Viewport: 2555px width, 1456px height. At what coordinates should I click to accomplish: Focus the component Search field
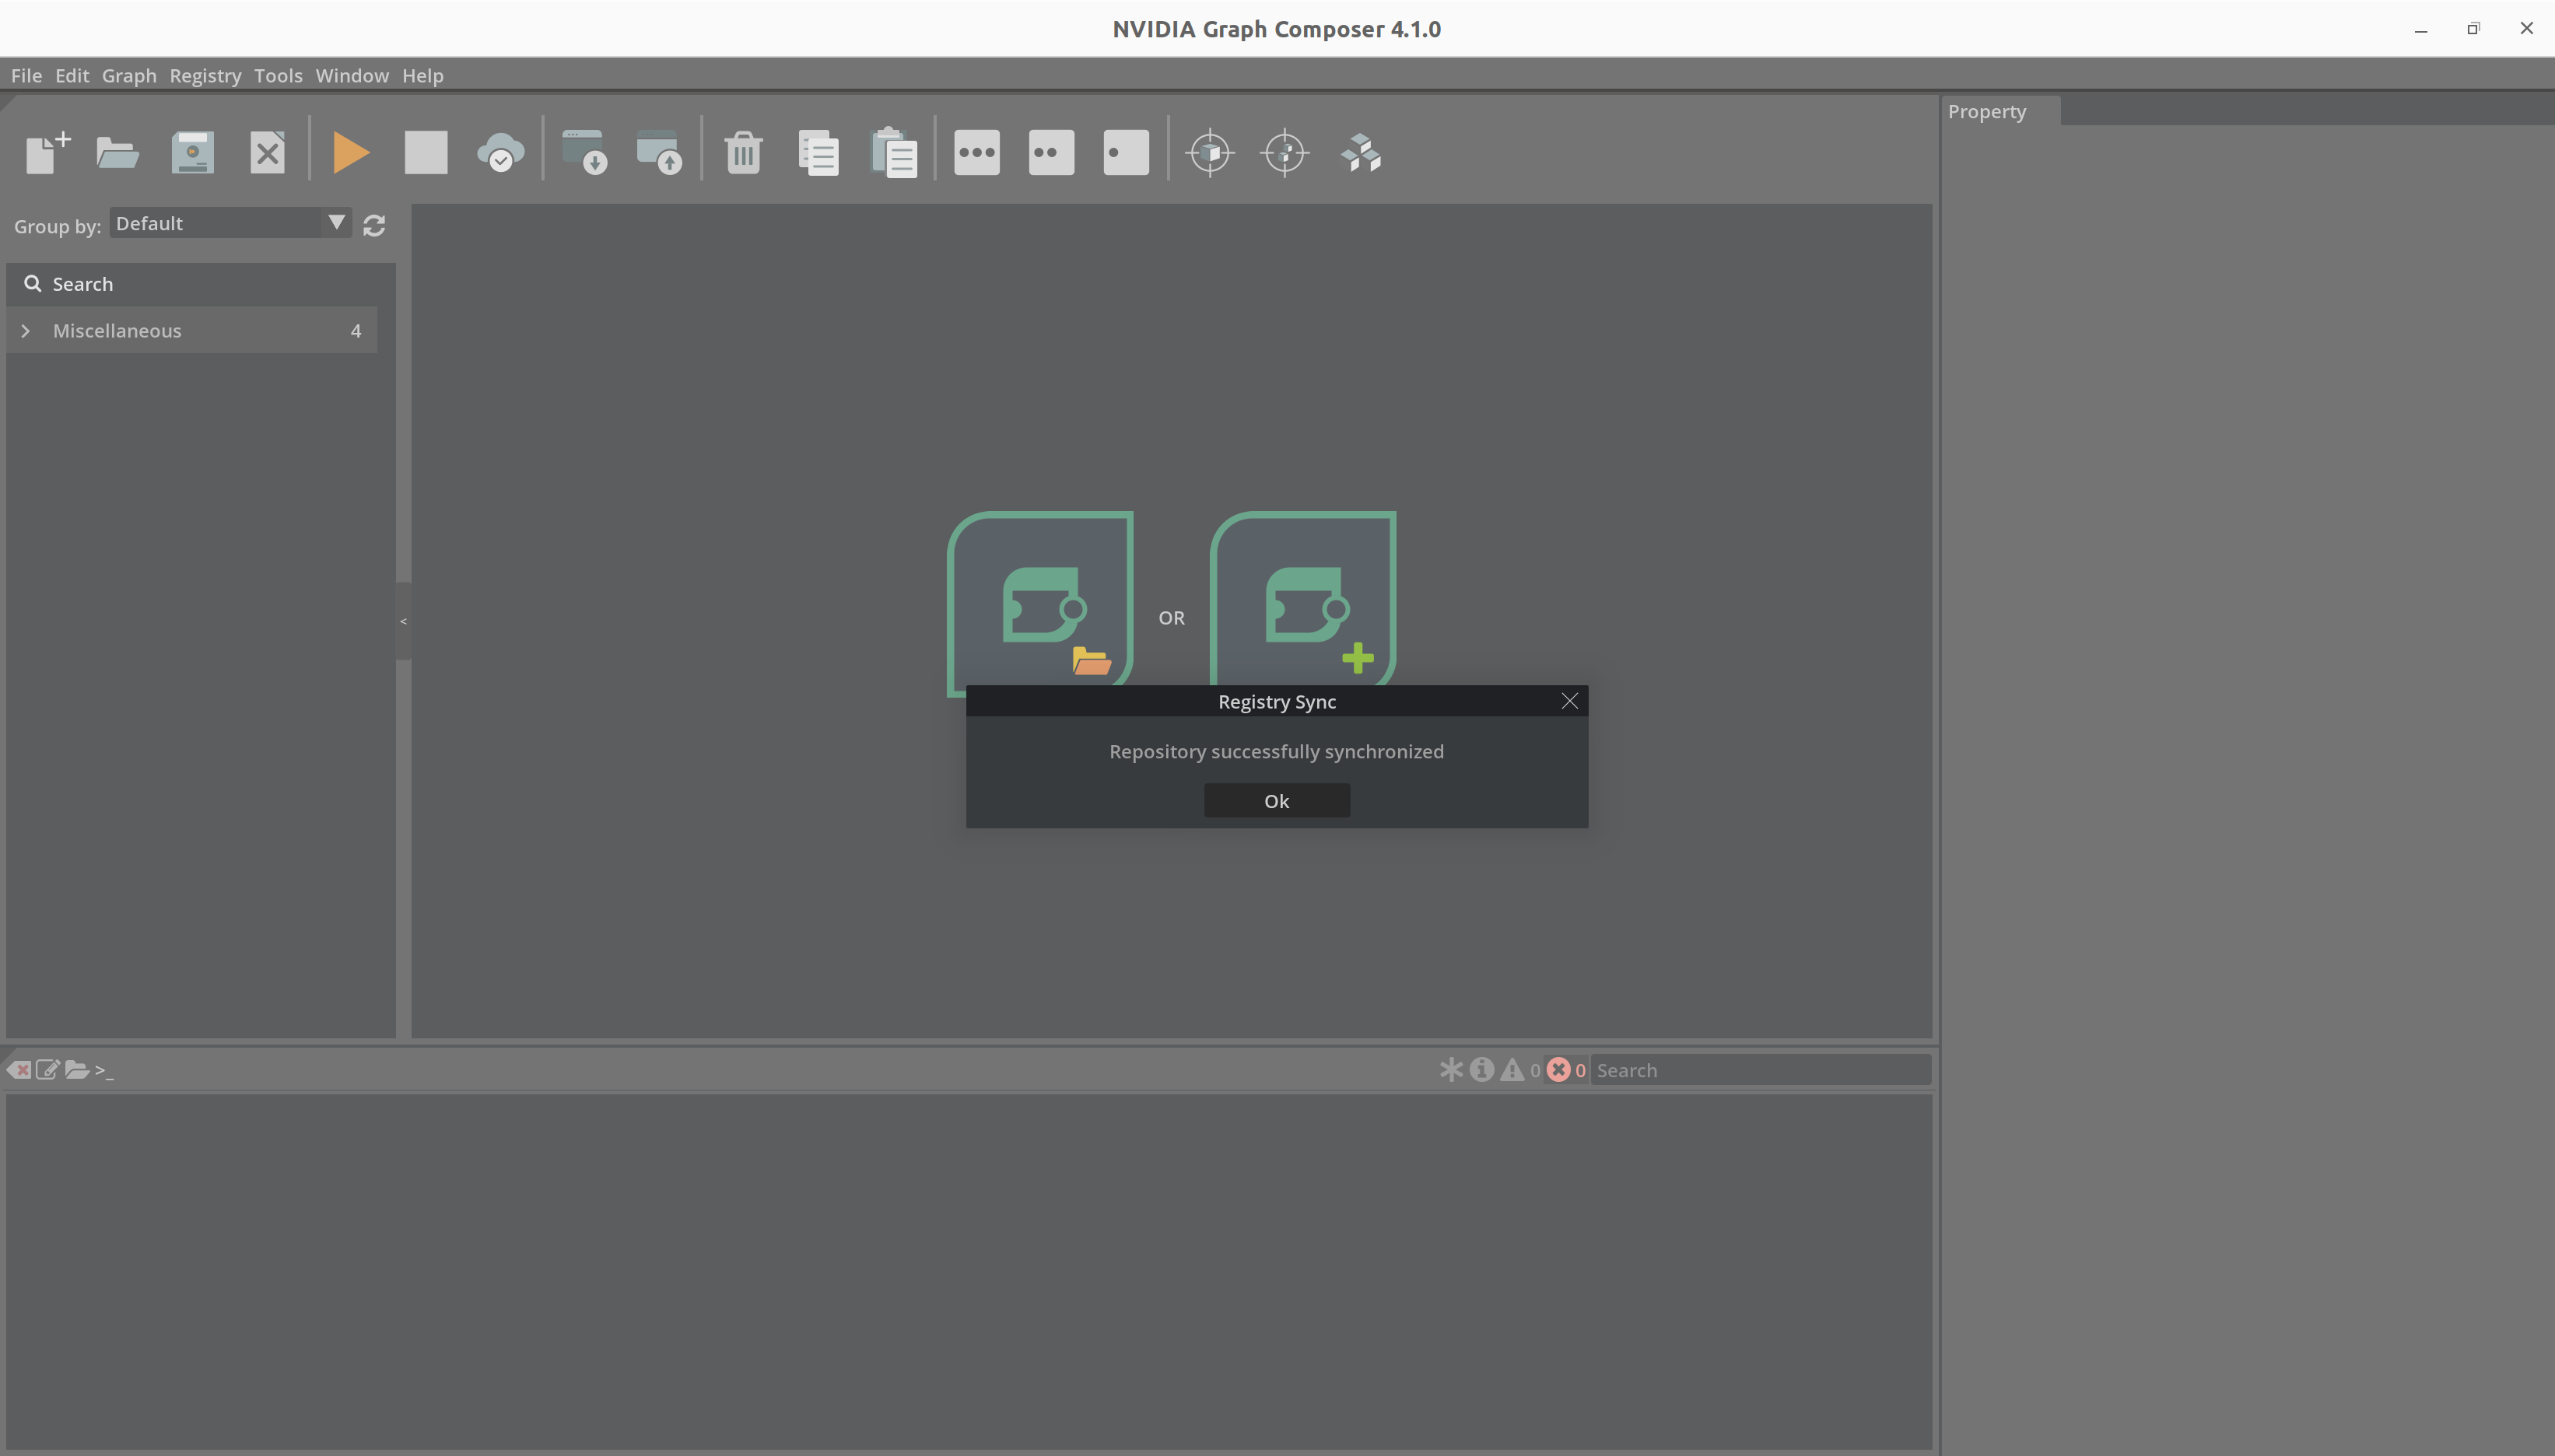[x=201, y=284]
